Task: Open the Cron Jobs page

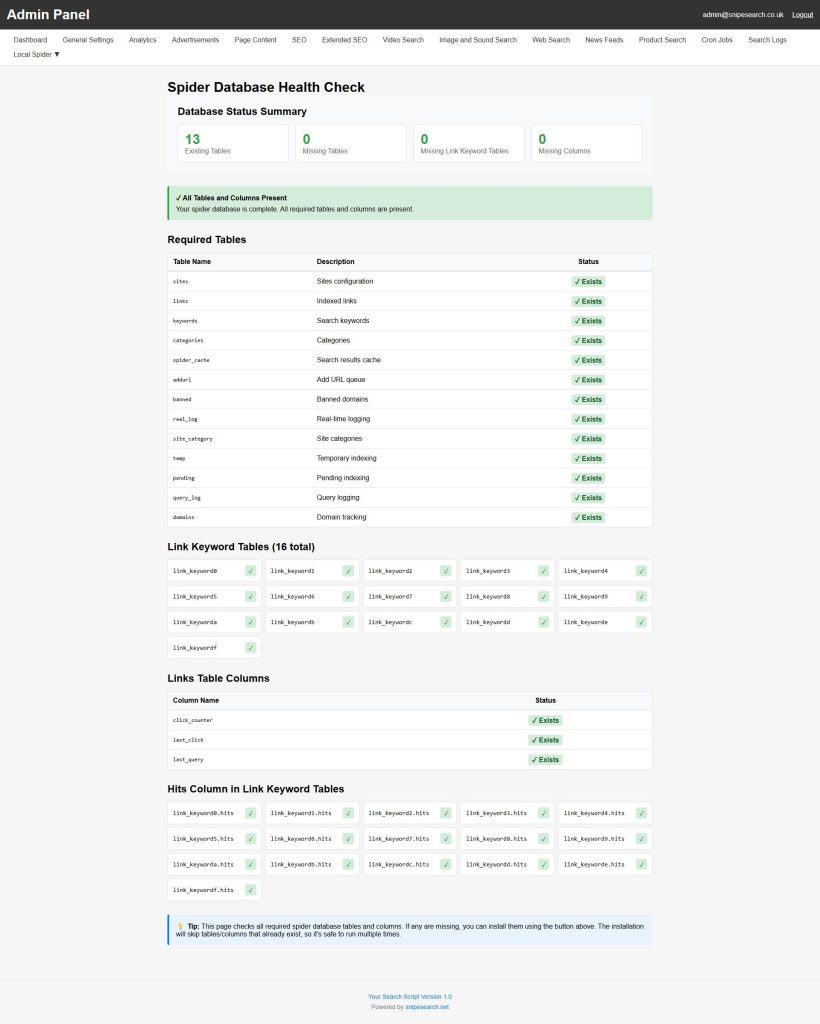Action: point(717,40)
